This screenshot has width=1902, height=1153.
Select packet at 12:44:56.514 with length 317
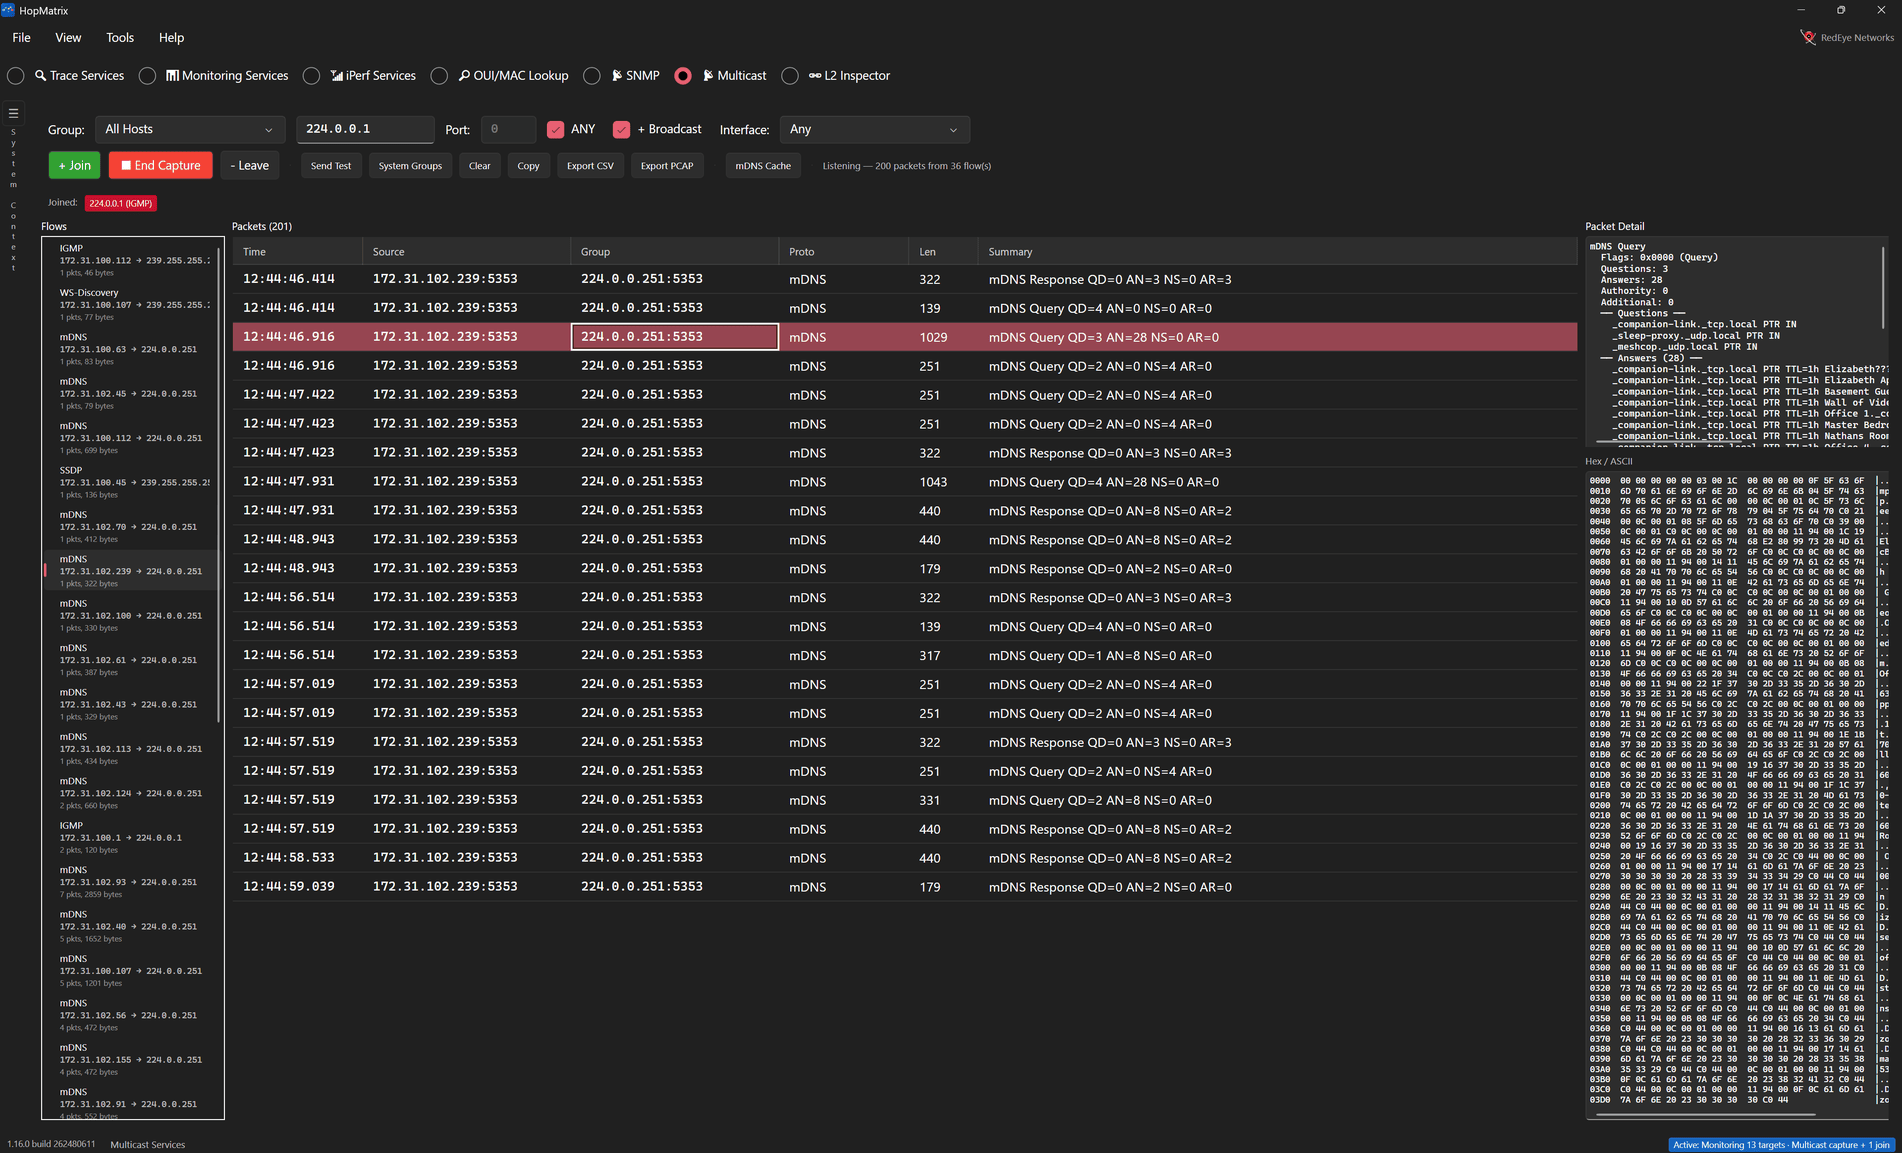(904, 656)
